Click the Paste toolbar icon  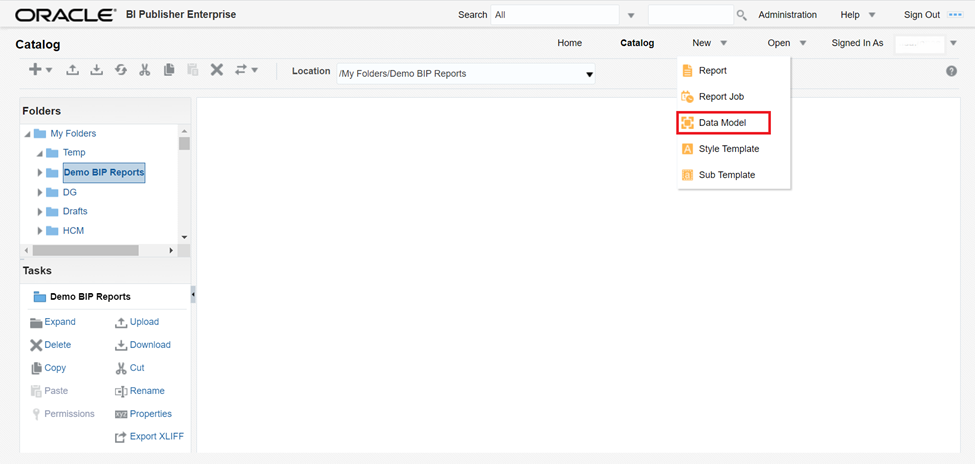coord(192,70)
